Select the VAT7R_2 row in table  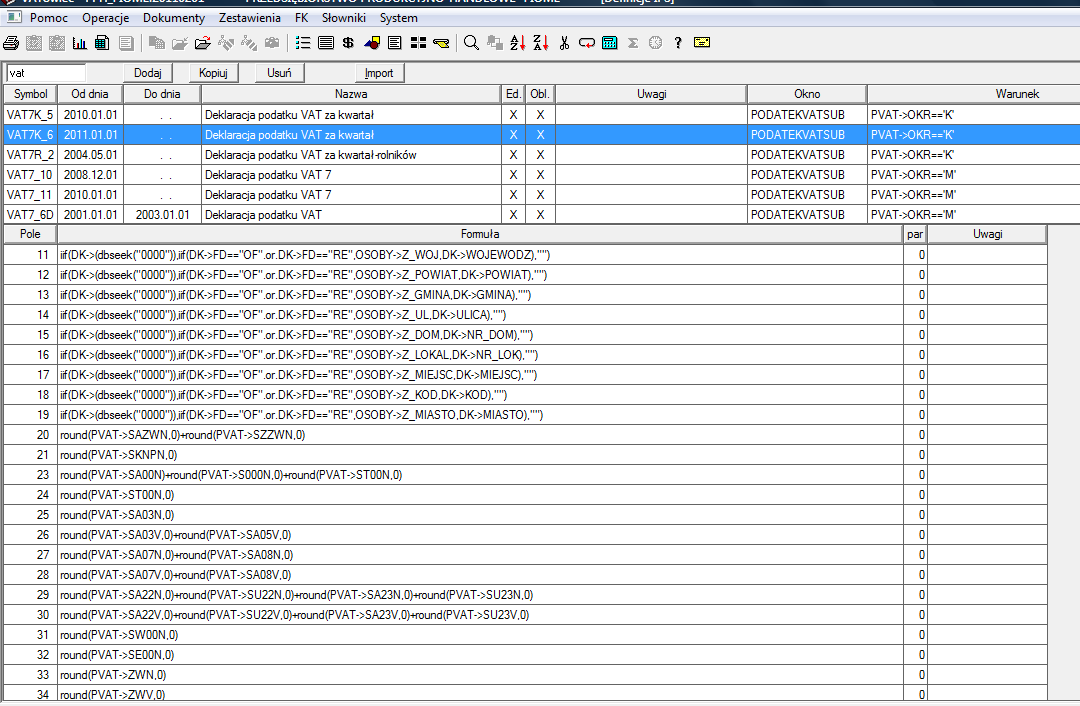(30, 155)
